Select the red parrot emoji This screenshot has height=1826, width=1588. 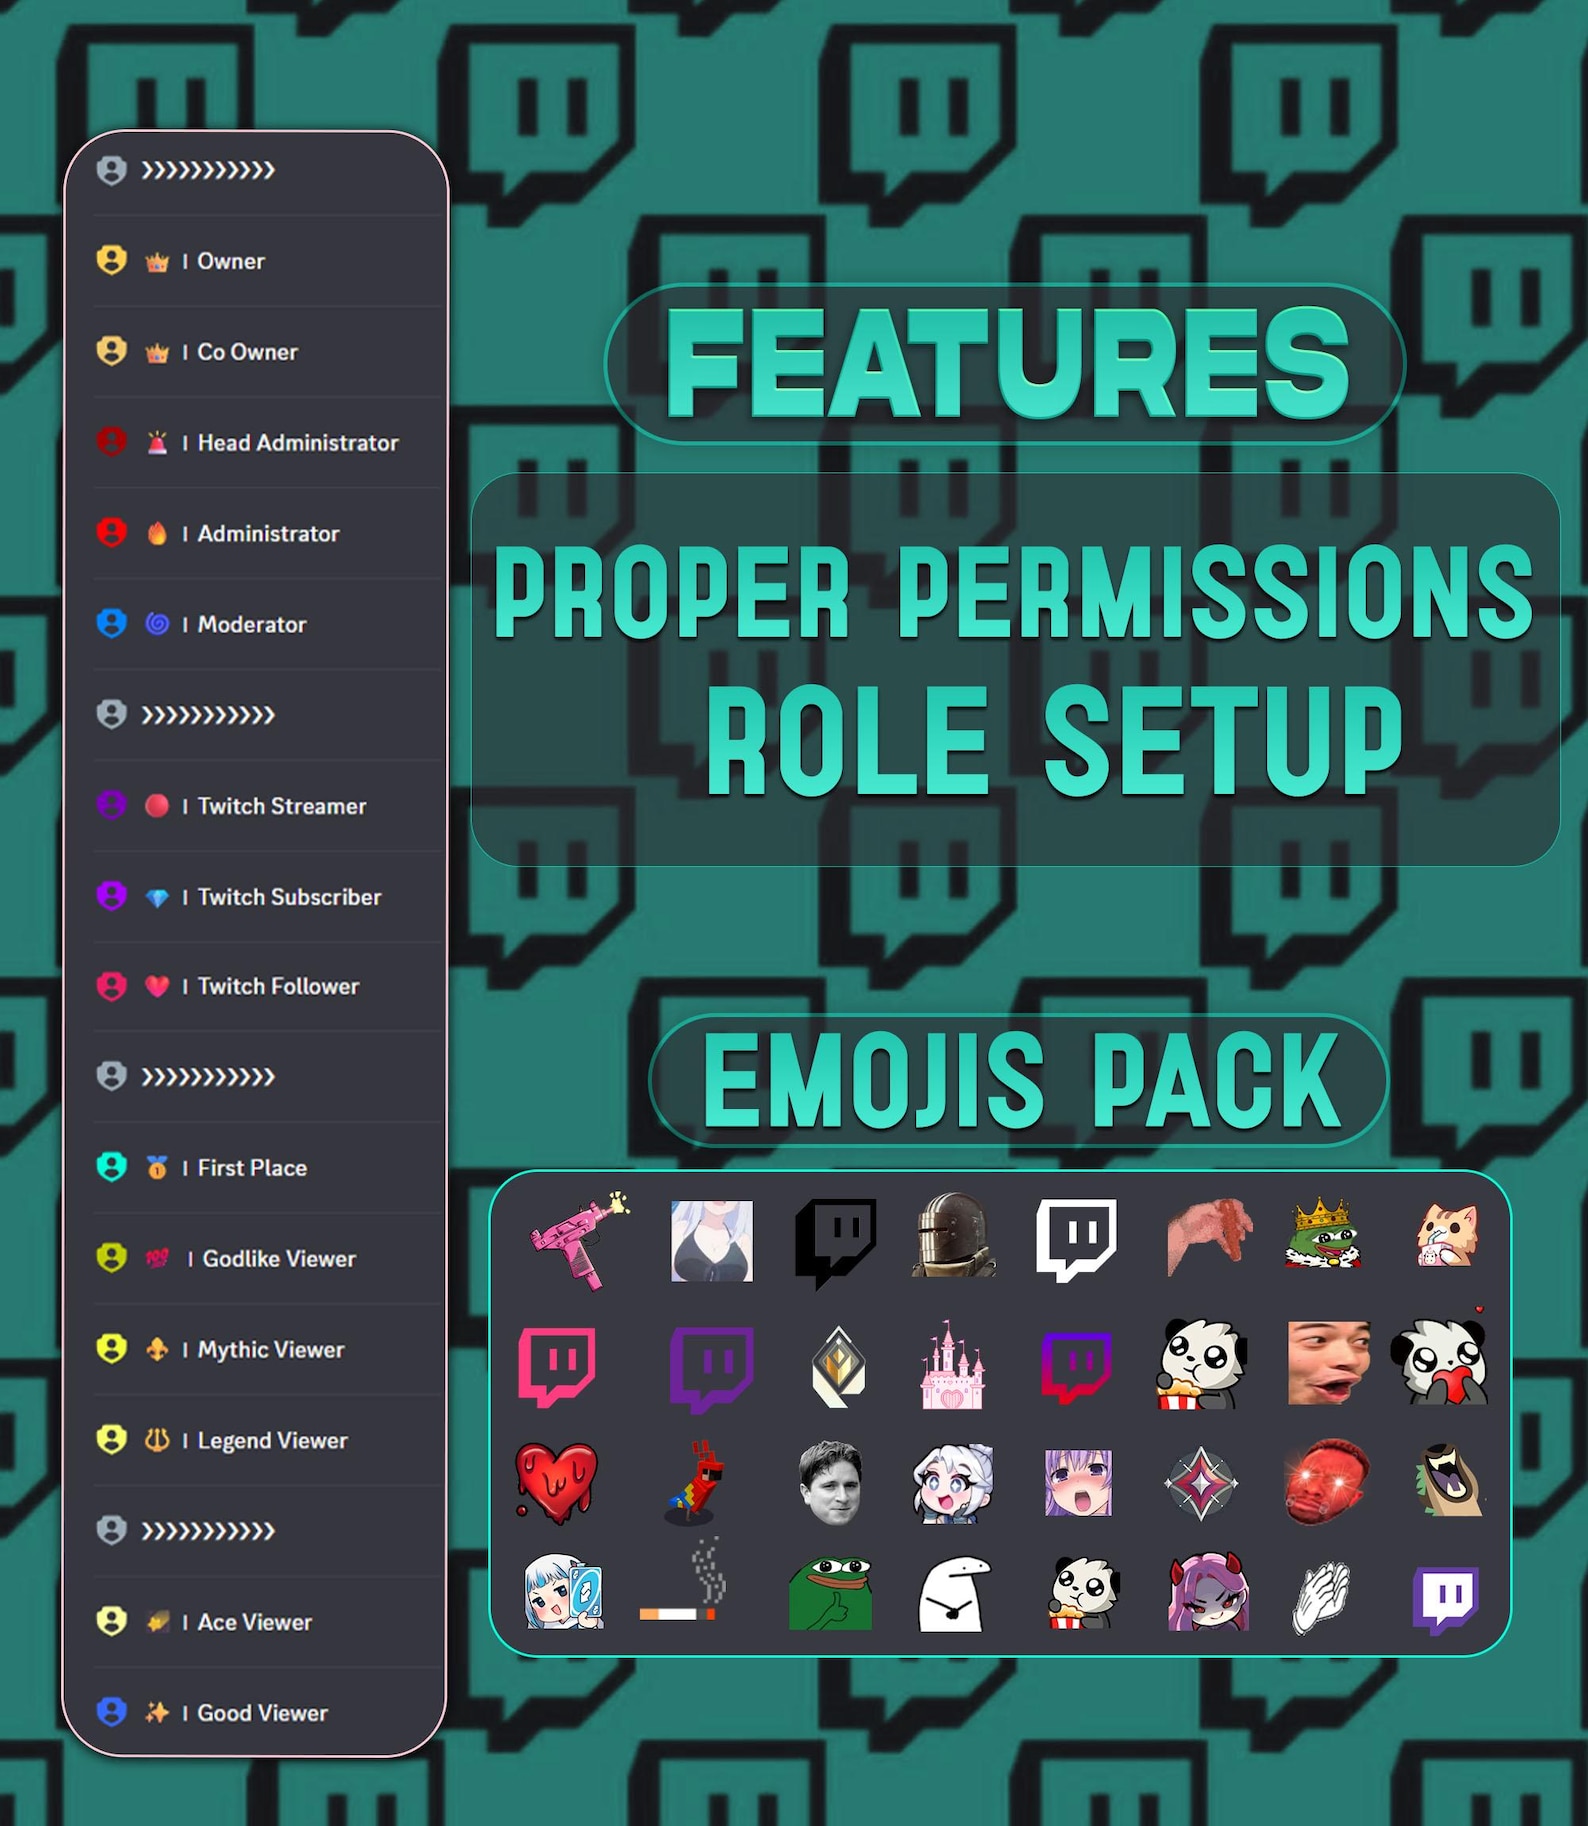696,1481
